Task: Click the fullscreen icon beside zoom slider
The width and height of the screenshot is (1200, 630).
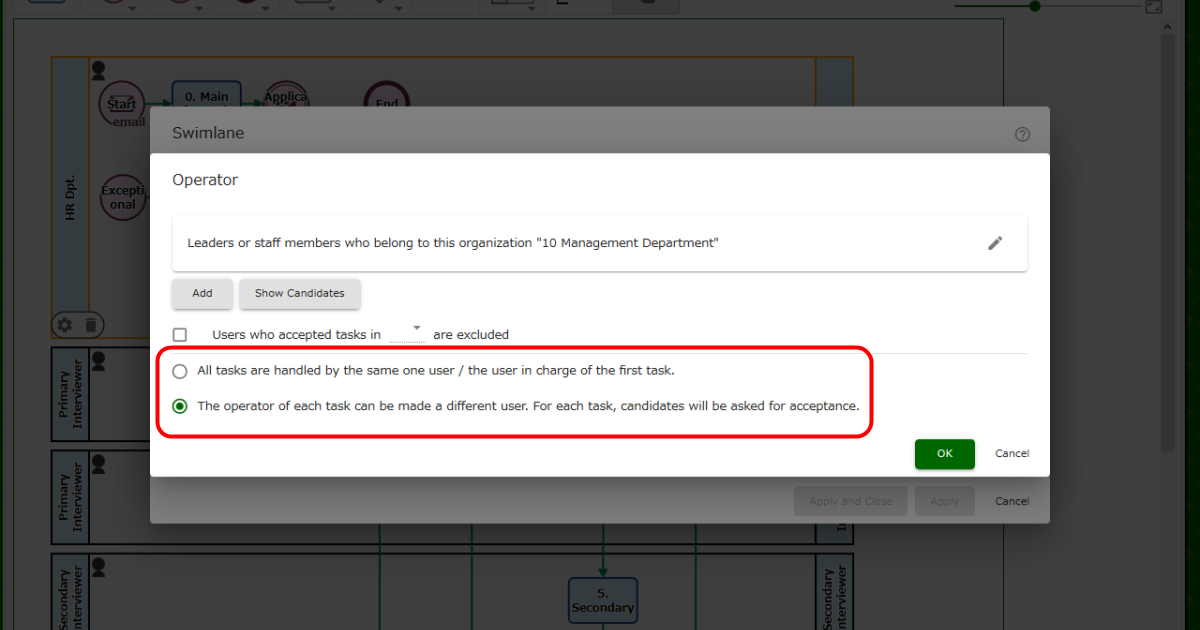Action: (1154, 7)
